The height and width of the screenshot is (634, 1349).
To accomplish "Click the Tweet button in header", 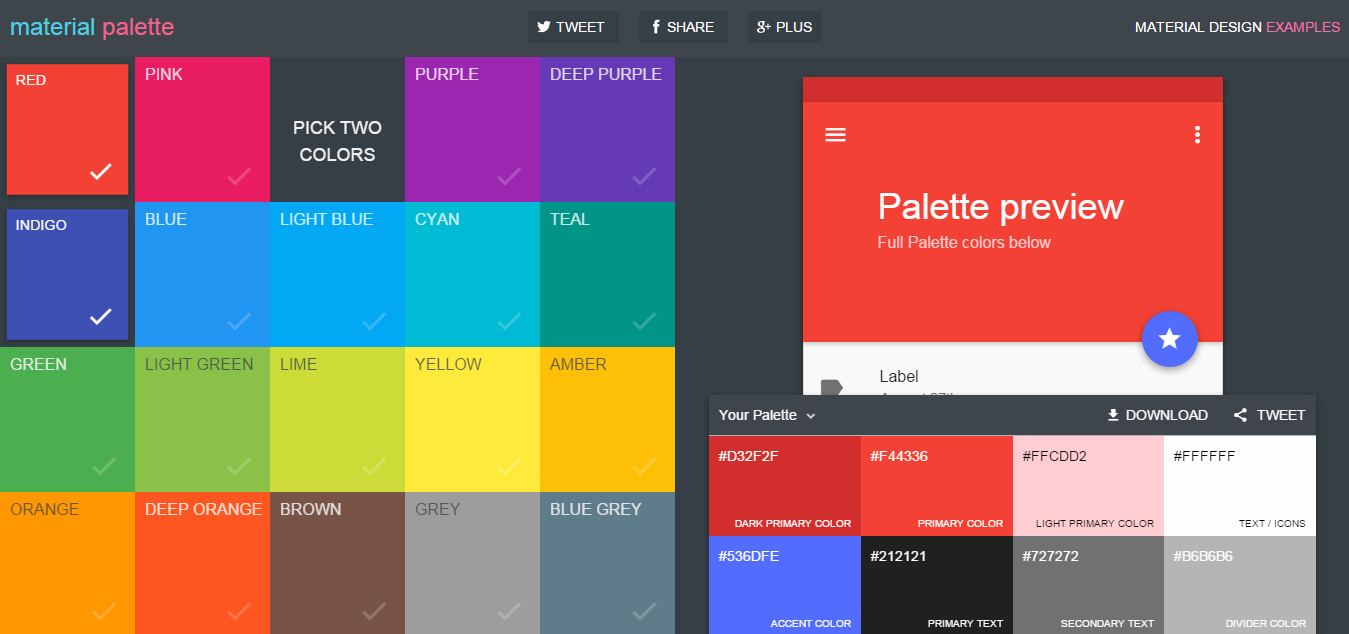I will (573, 27).
